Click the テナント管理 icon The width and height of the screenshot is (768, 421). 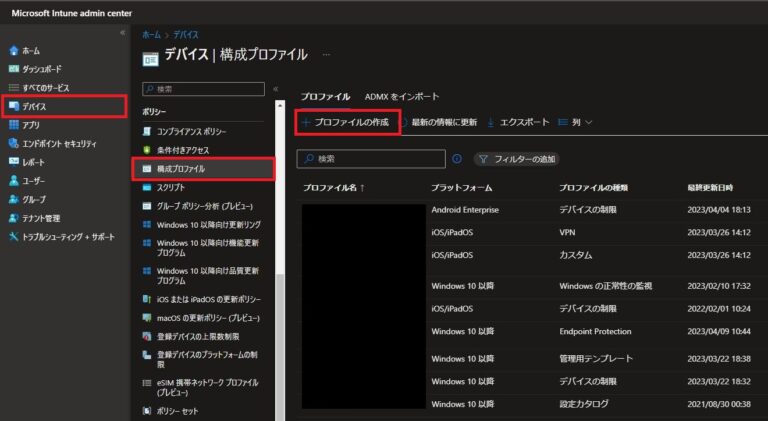pyautogui.click(x=14, y=218)
